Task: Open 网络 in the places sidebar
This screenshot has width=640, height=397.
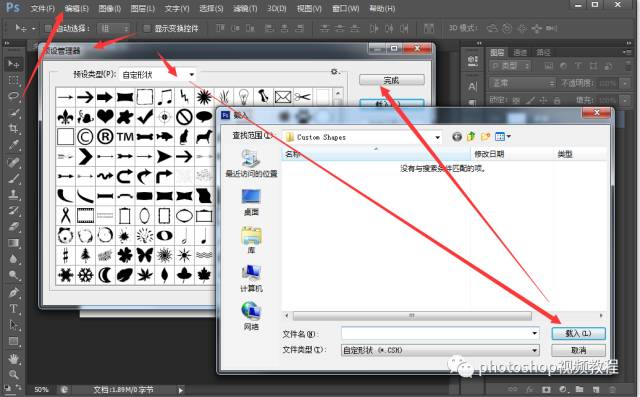Action: point(251,316)
